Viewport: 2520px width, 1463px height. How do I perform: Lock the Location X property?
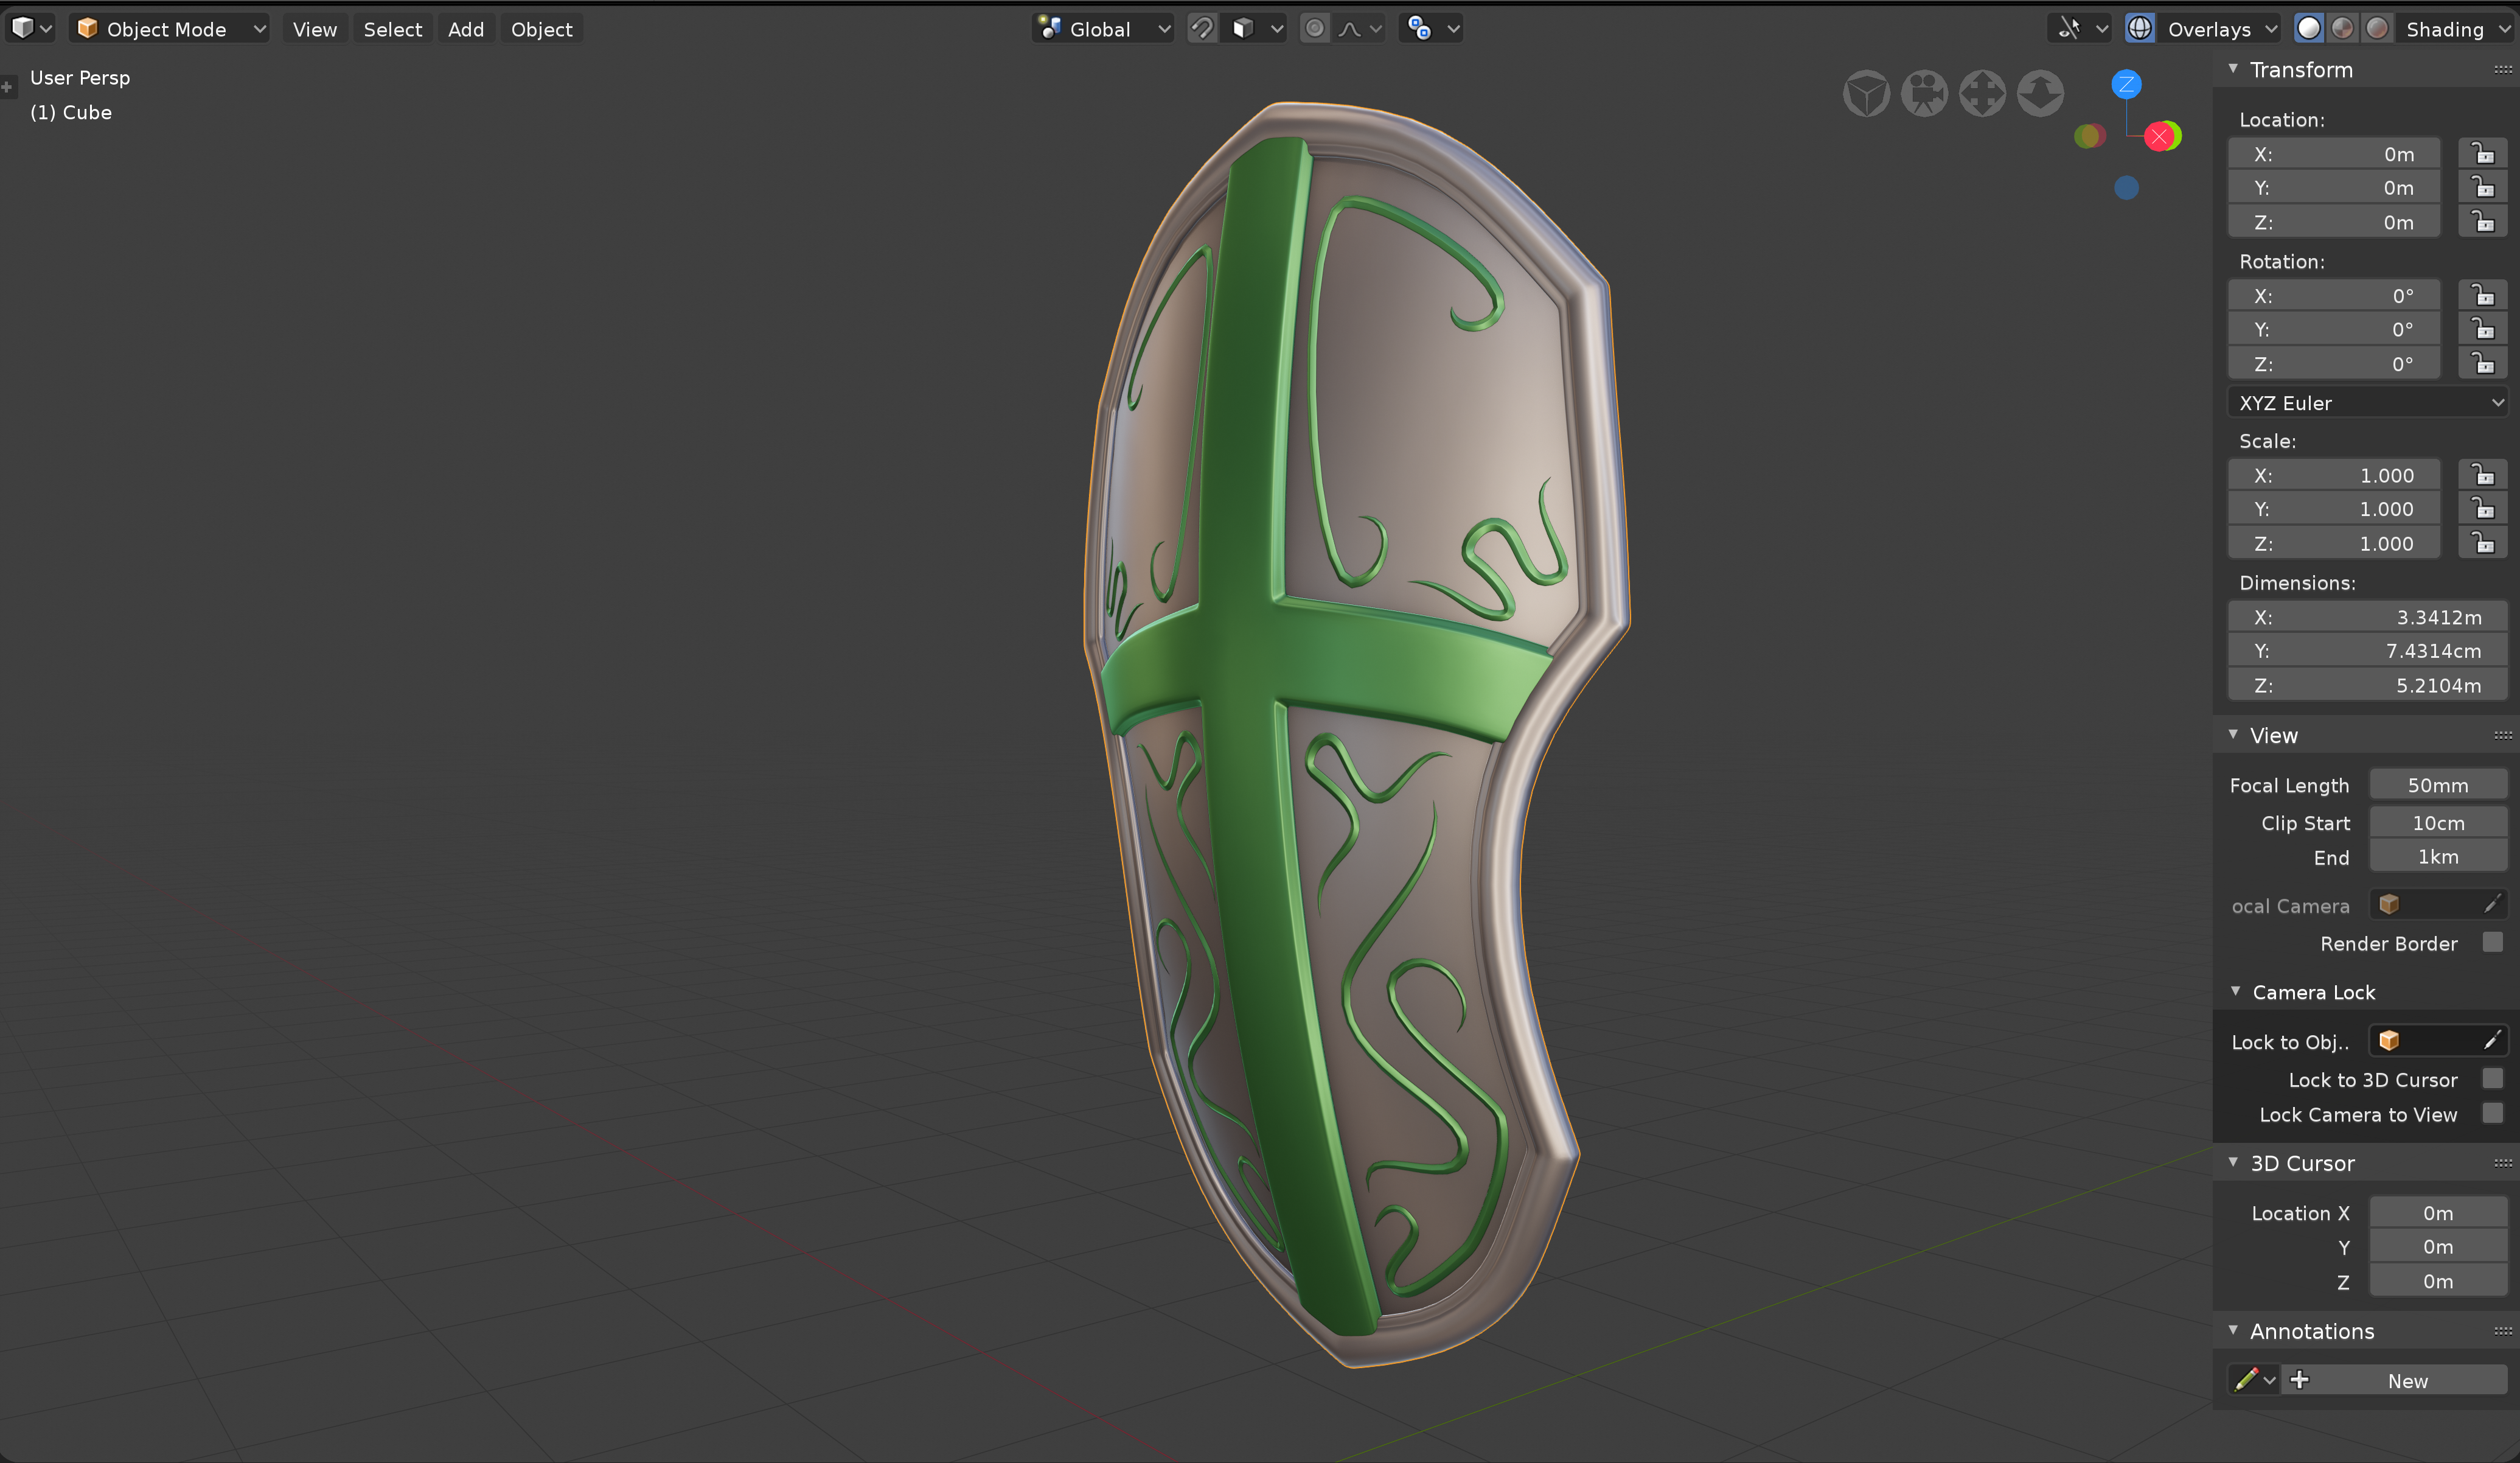click(2483, 154)
